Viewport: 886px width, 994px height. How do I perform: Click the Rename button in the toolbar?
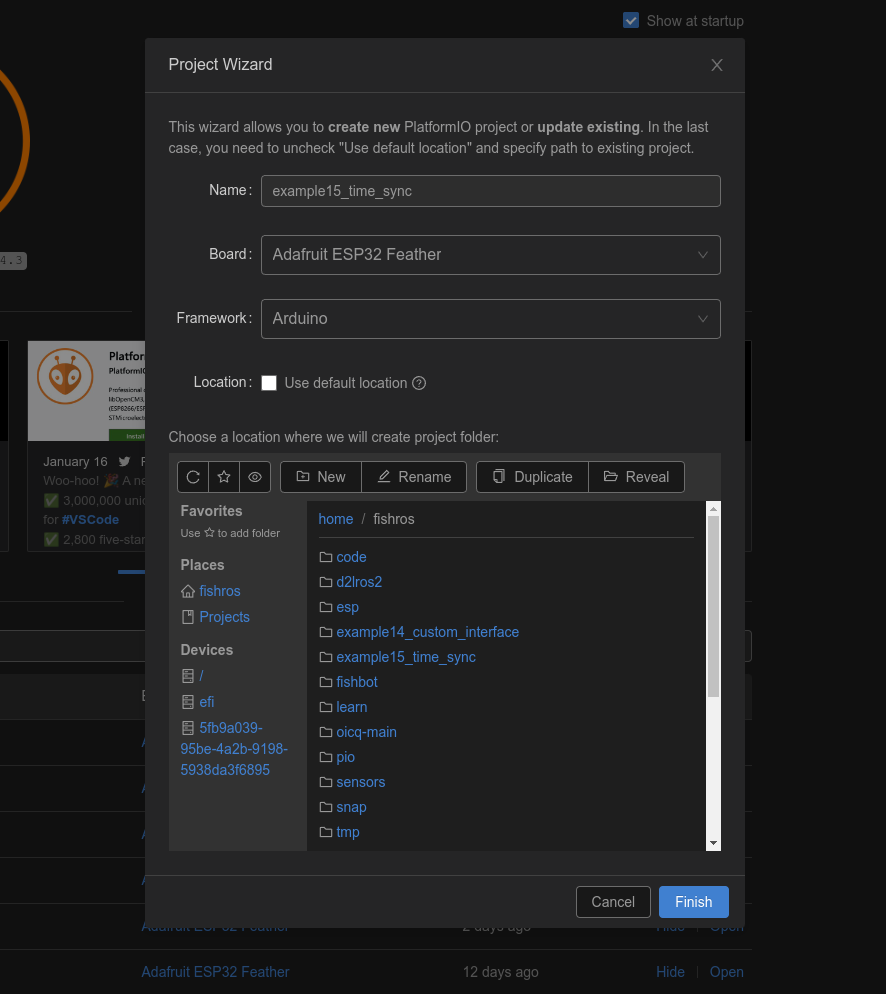(x=414, y=477)
